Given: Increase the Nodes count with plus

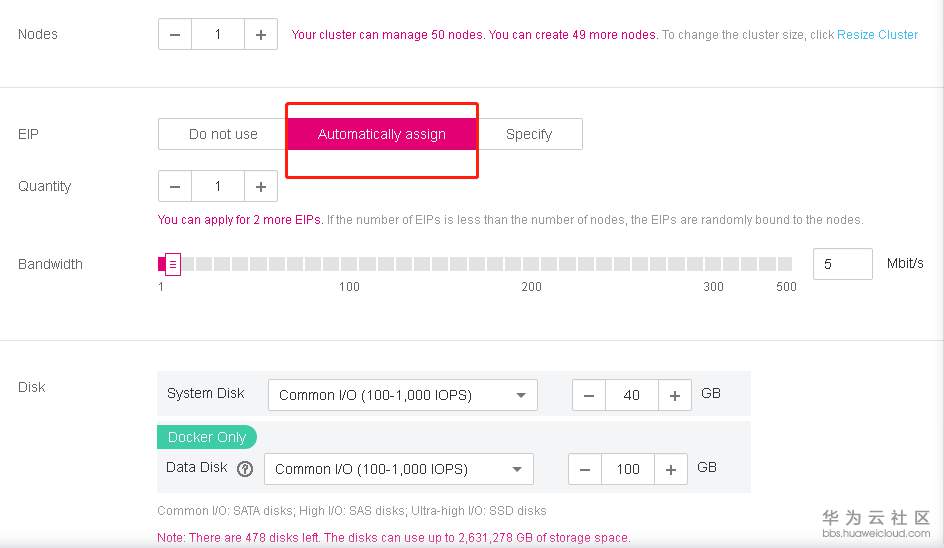Looking at the screenshot, I should click(x=261, y=34).
